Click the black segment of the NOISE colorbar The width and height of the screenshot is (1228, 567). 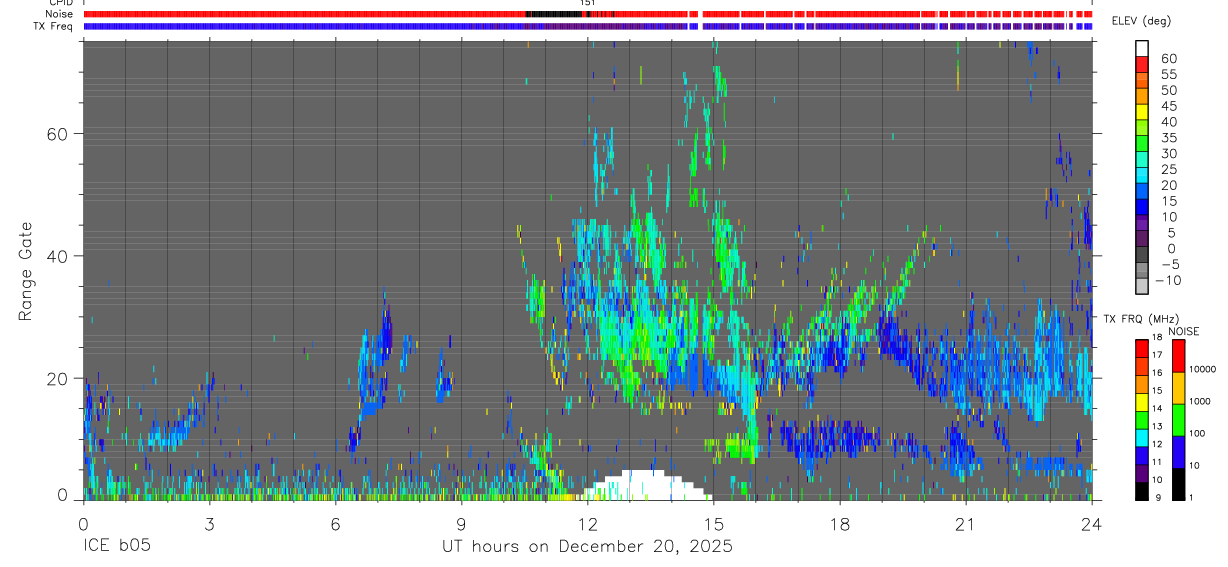[x=1178, y=484]
